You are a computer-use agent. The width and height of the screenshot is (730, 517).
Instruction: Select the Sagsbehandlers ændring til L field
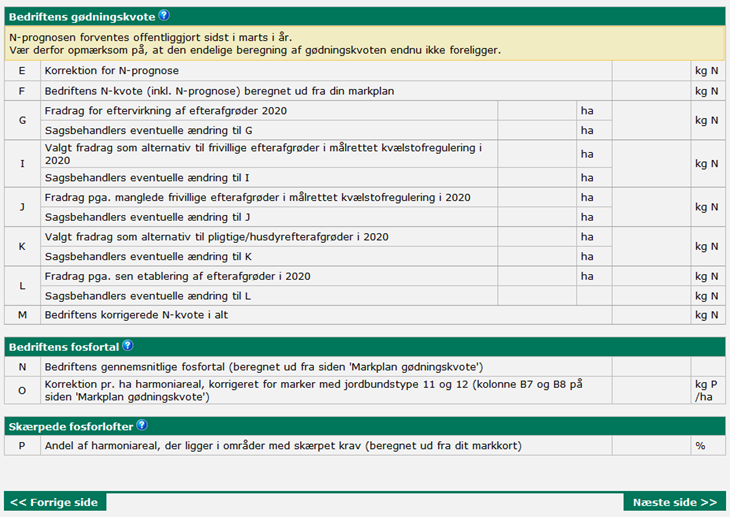(537, 296)
